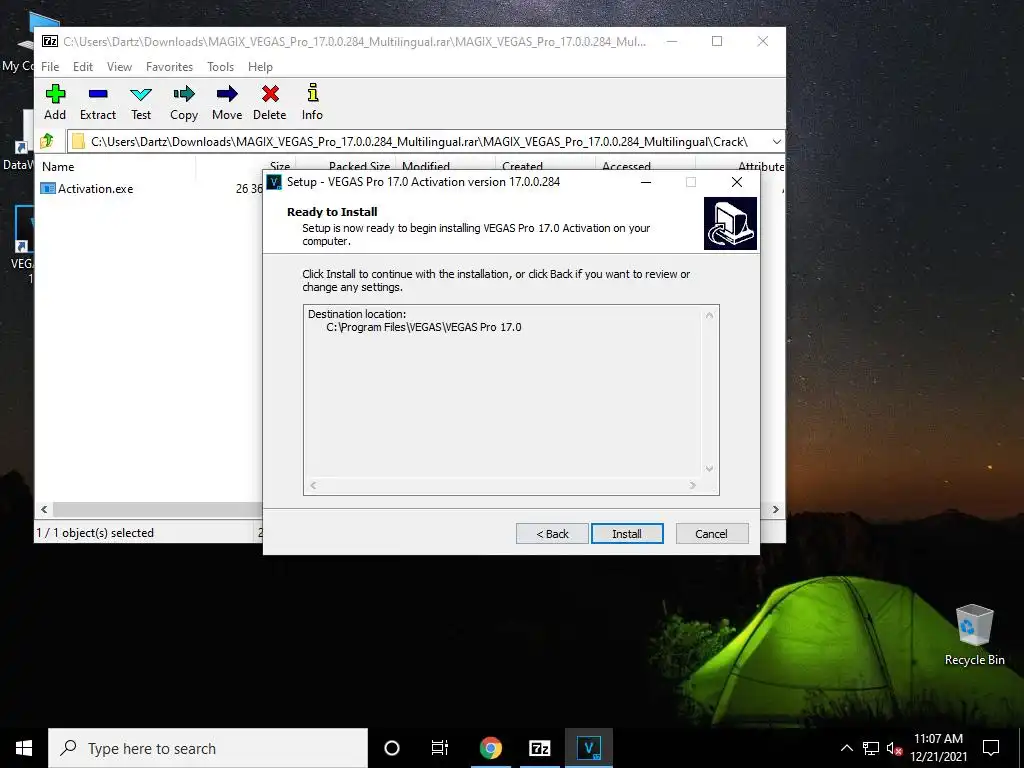Click the 7-Zip address bar path field
1024x768 pixels.
[x=418, y=142]
